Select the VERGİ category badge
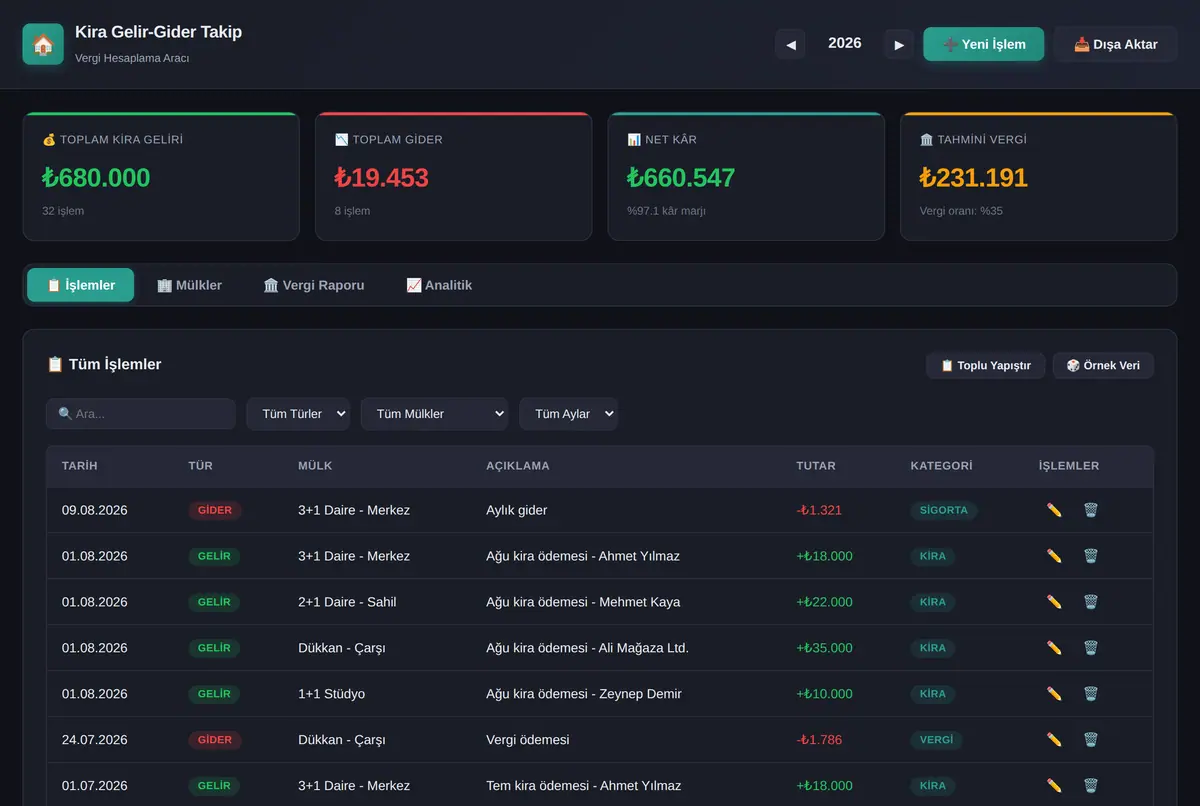 [x=936, y=740]
